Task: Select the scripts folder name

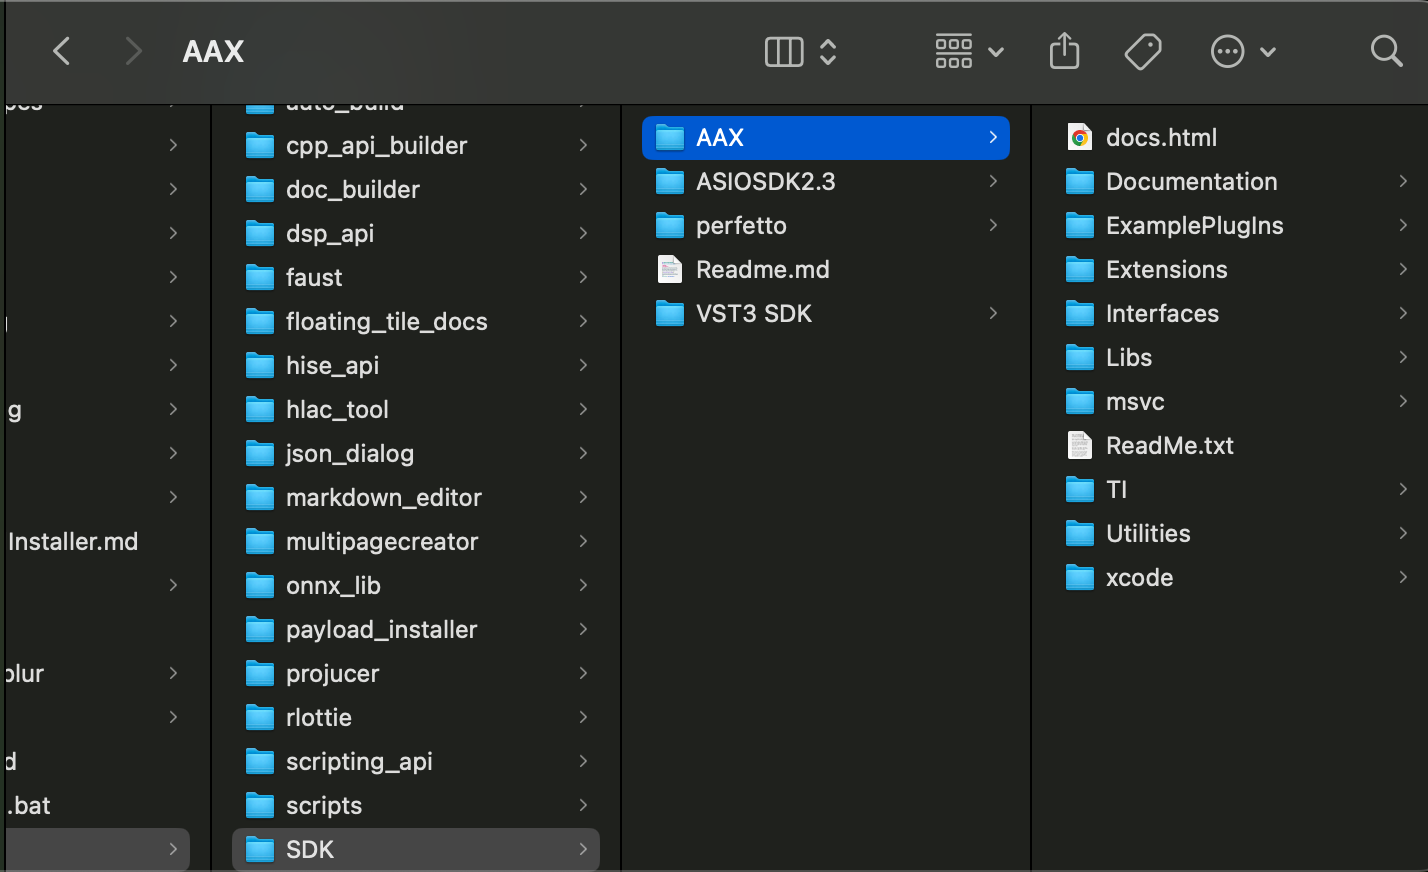Action: pyautogui.click(x=324, y=806)
